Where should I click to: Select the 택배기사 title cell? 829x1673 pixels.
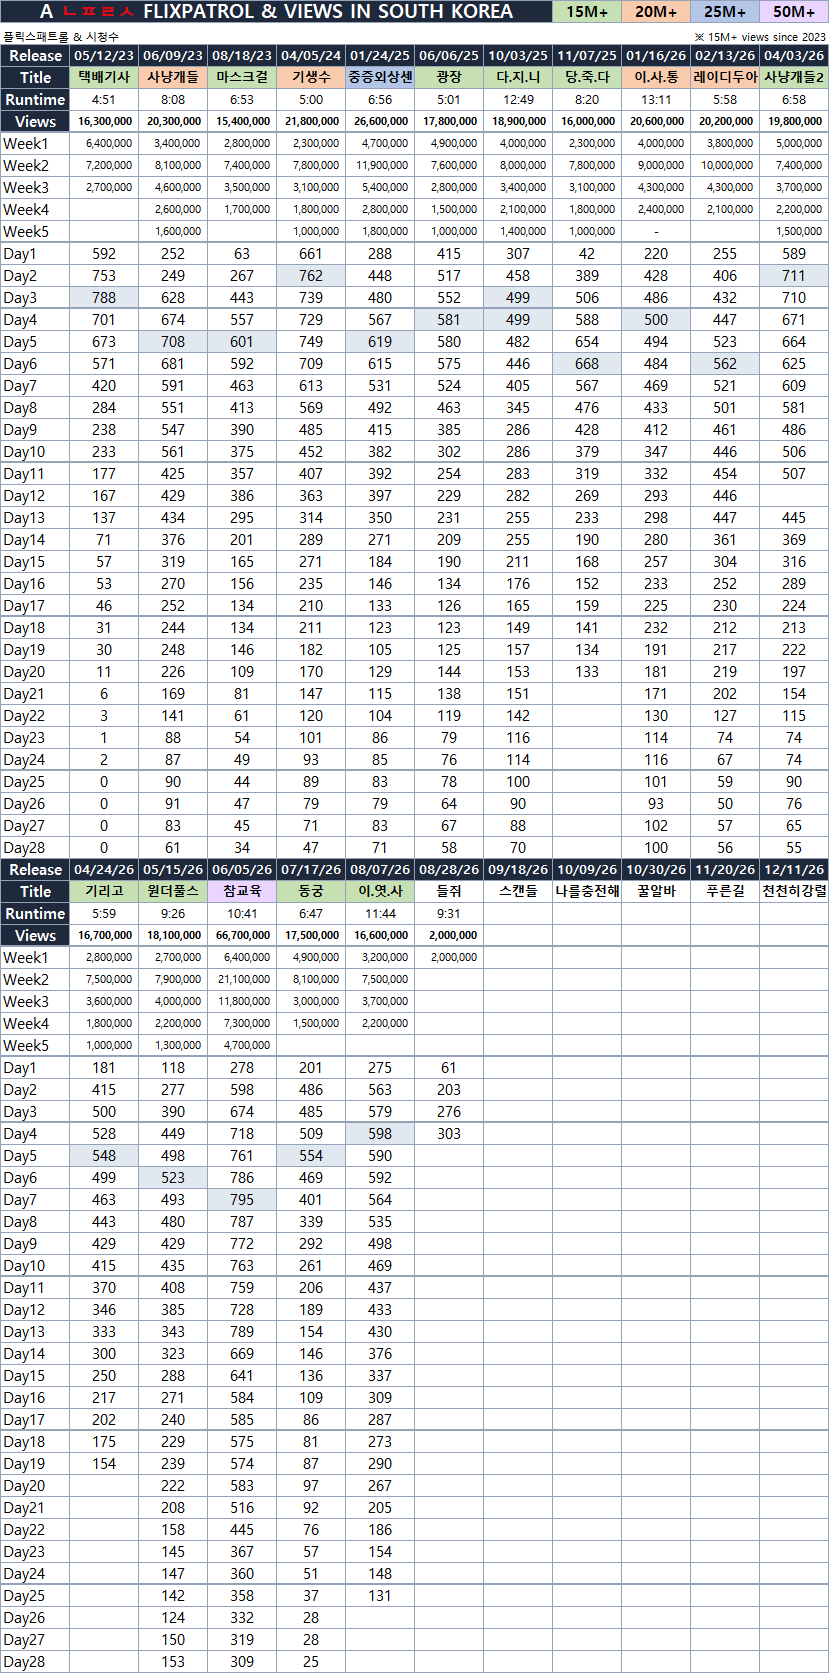104,77
